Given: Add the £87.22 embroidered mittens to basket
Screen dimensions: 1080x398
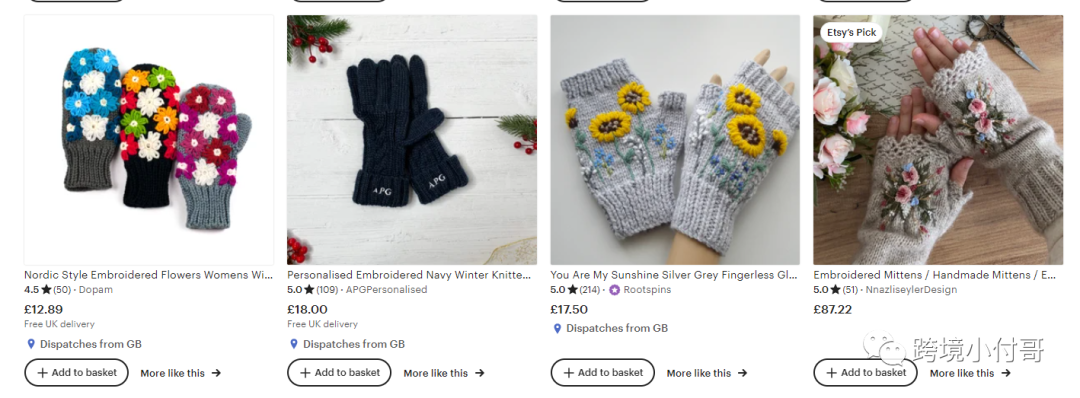Looking at the screenshot, I should [x=866, y=373].
